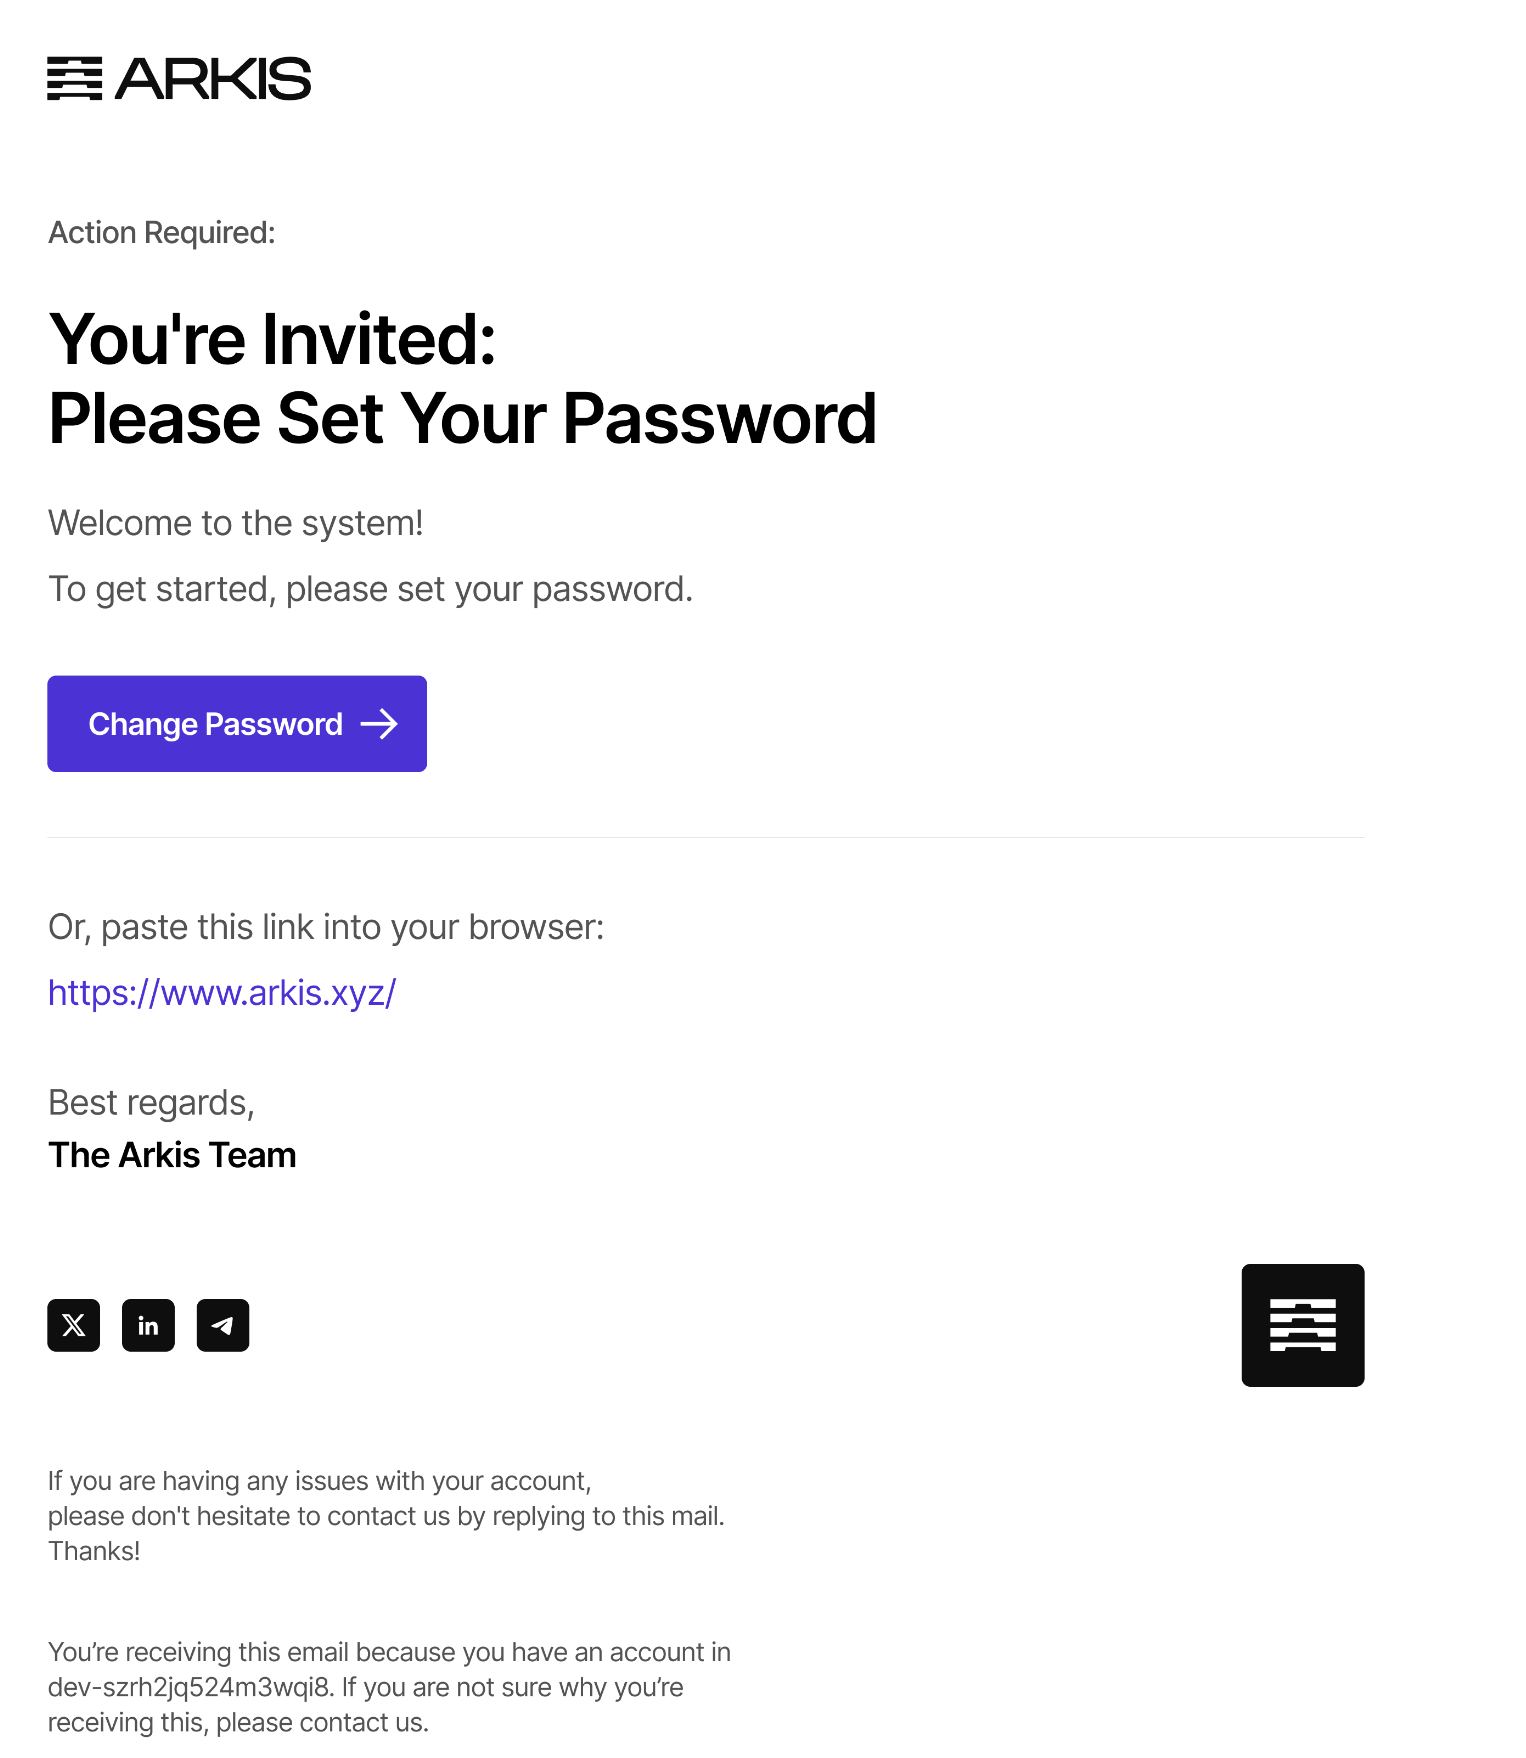Click "The Arkis Team" signature

(172, 1155)
